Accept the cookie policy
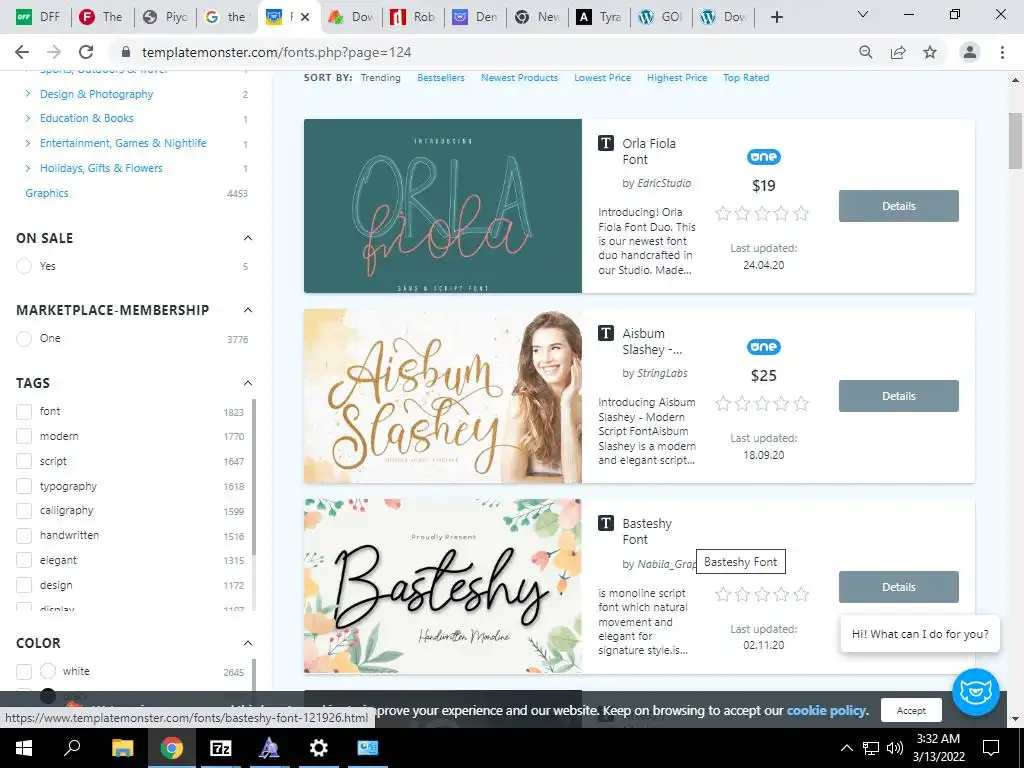The width and height of the screenshot is (1024, 768). point(911,711)
